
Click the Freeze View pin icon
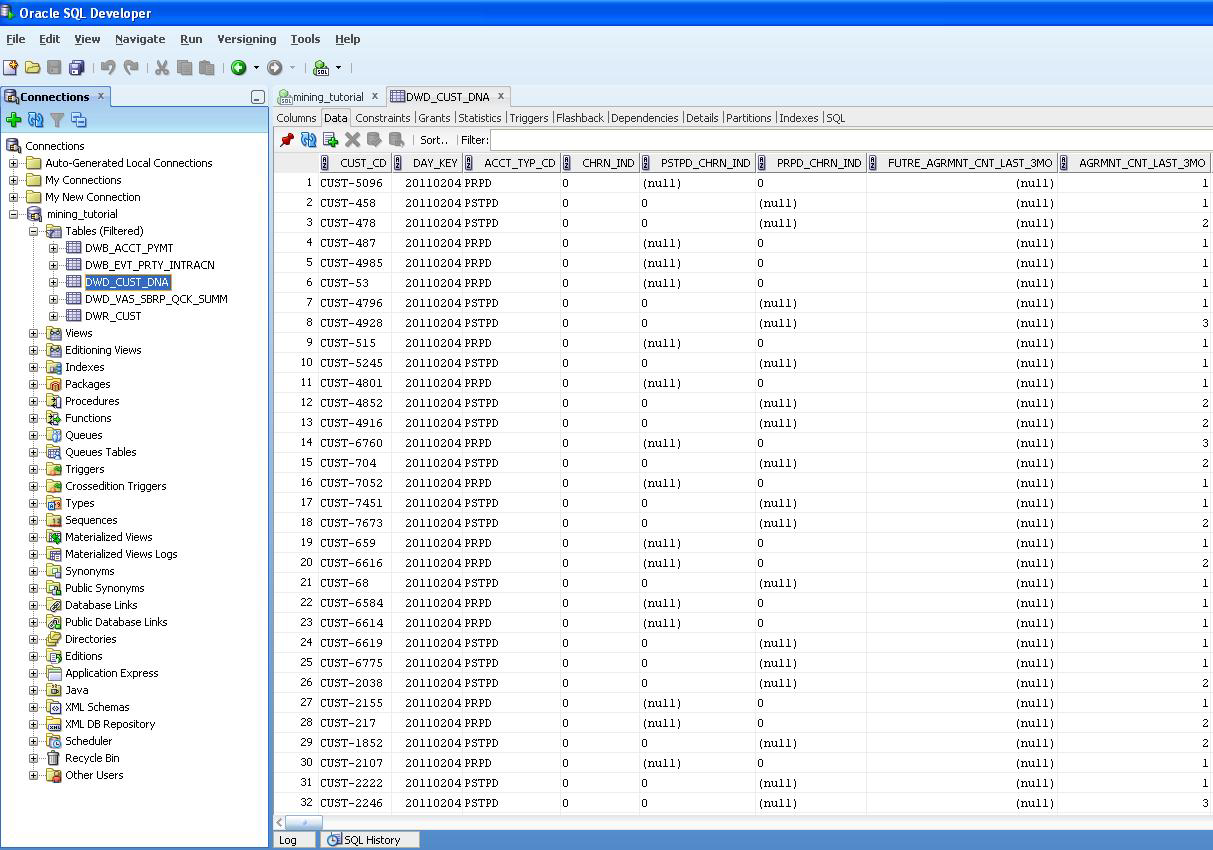tap(287, 140)
